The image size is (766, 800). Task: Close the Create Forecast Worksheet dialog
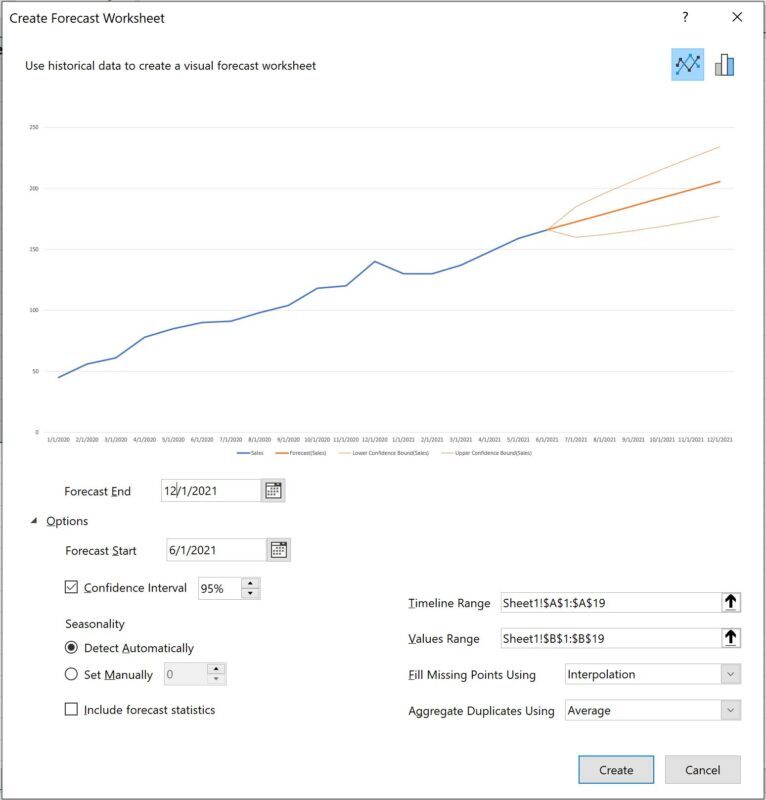(x=737, y=17)
